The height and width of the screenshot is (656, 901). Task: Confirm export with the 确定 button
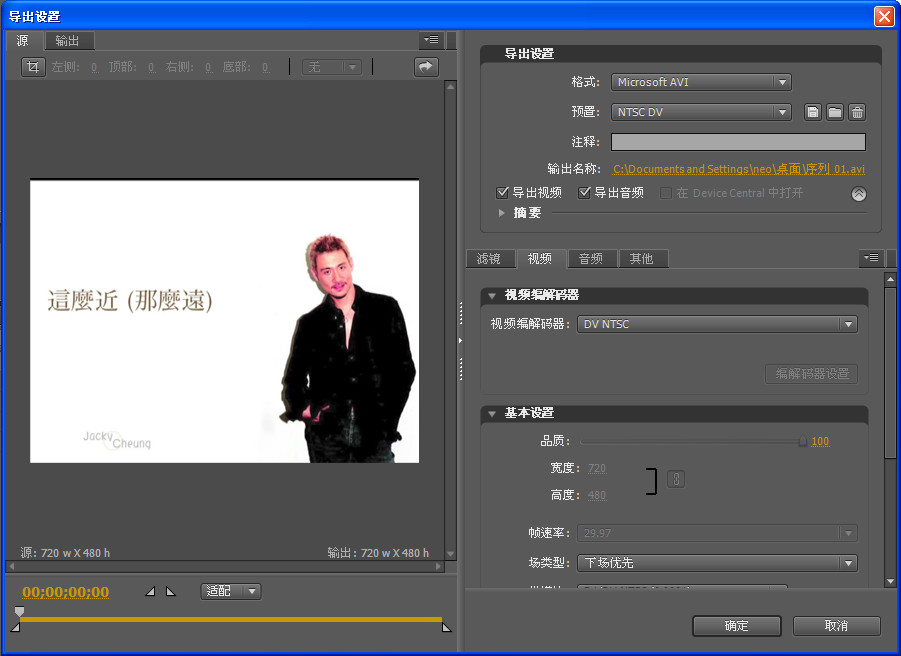point(737,626)
